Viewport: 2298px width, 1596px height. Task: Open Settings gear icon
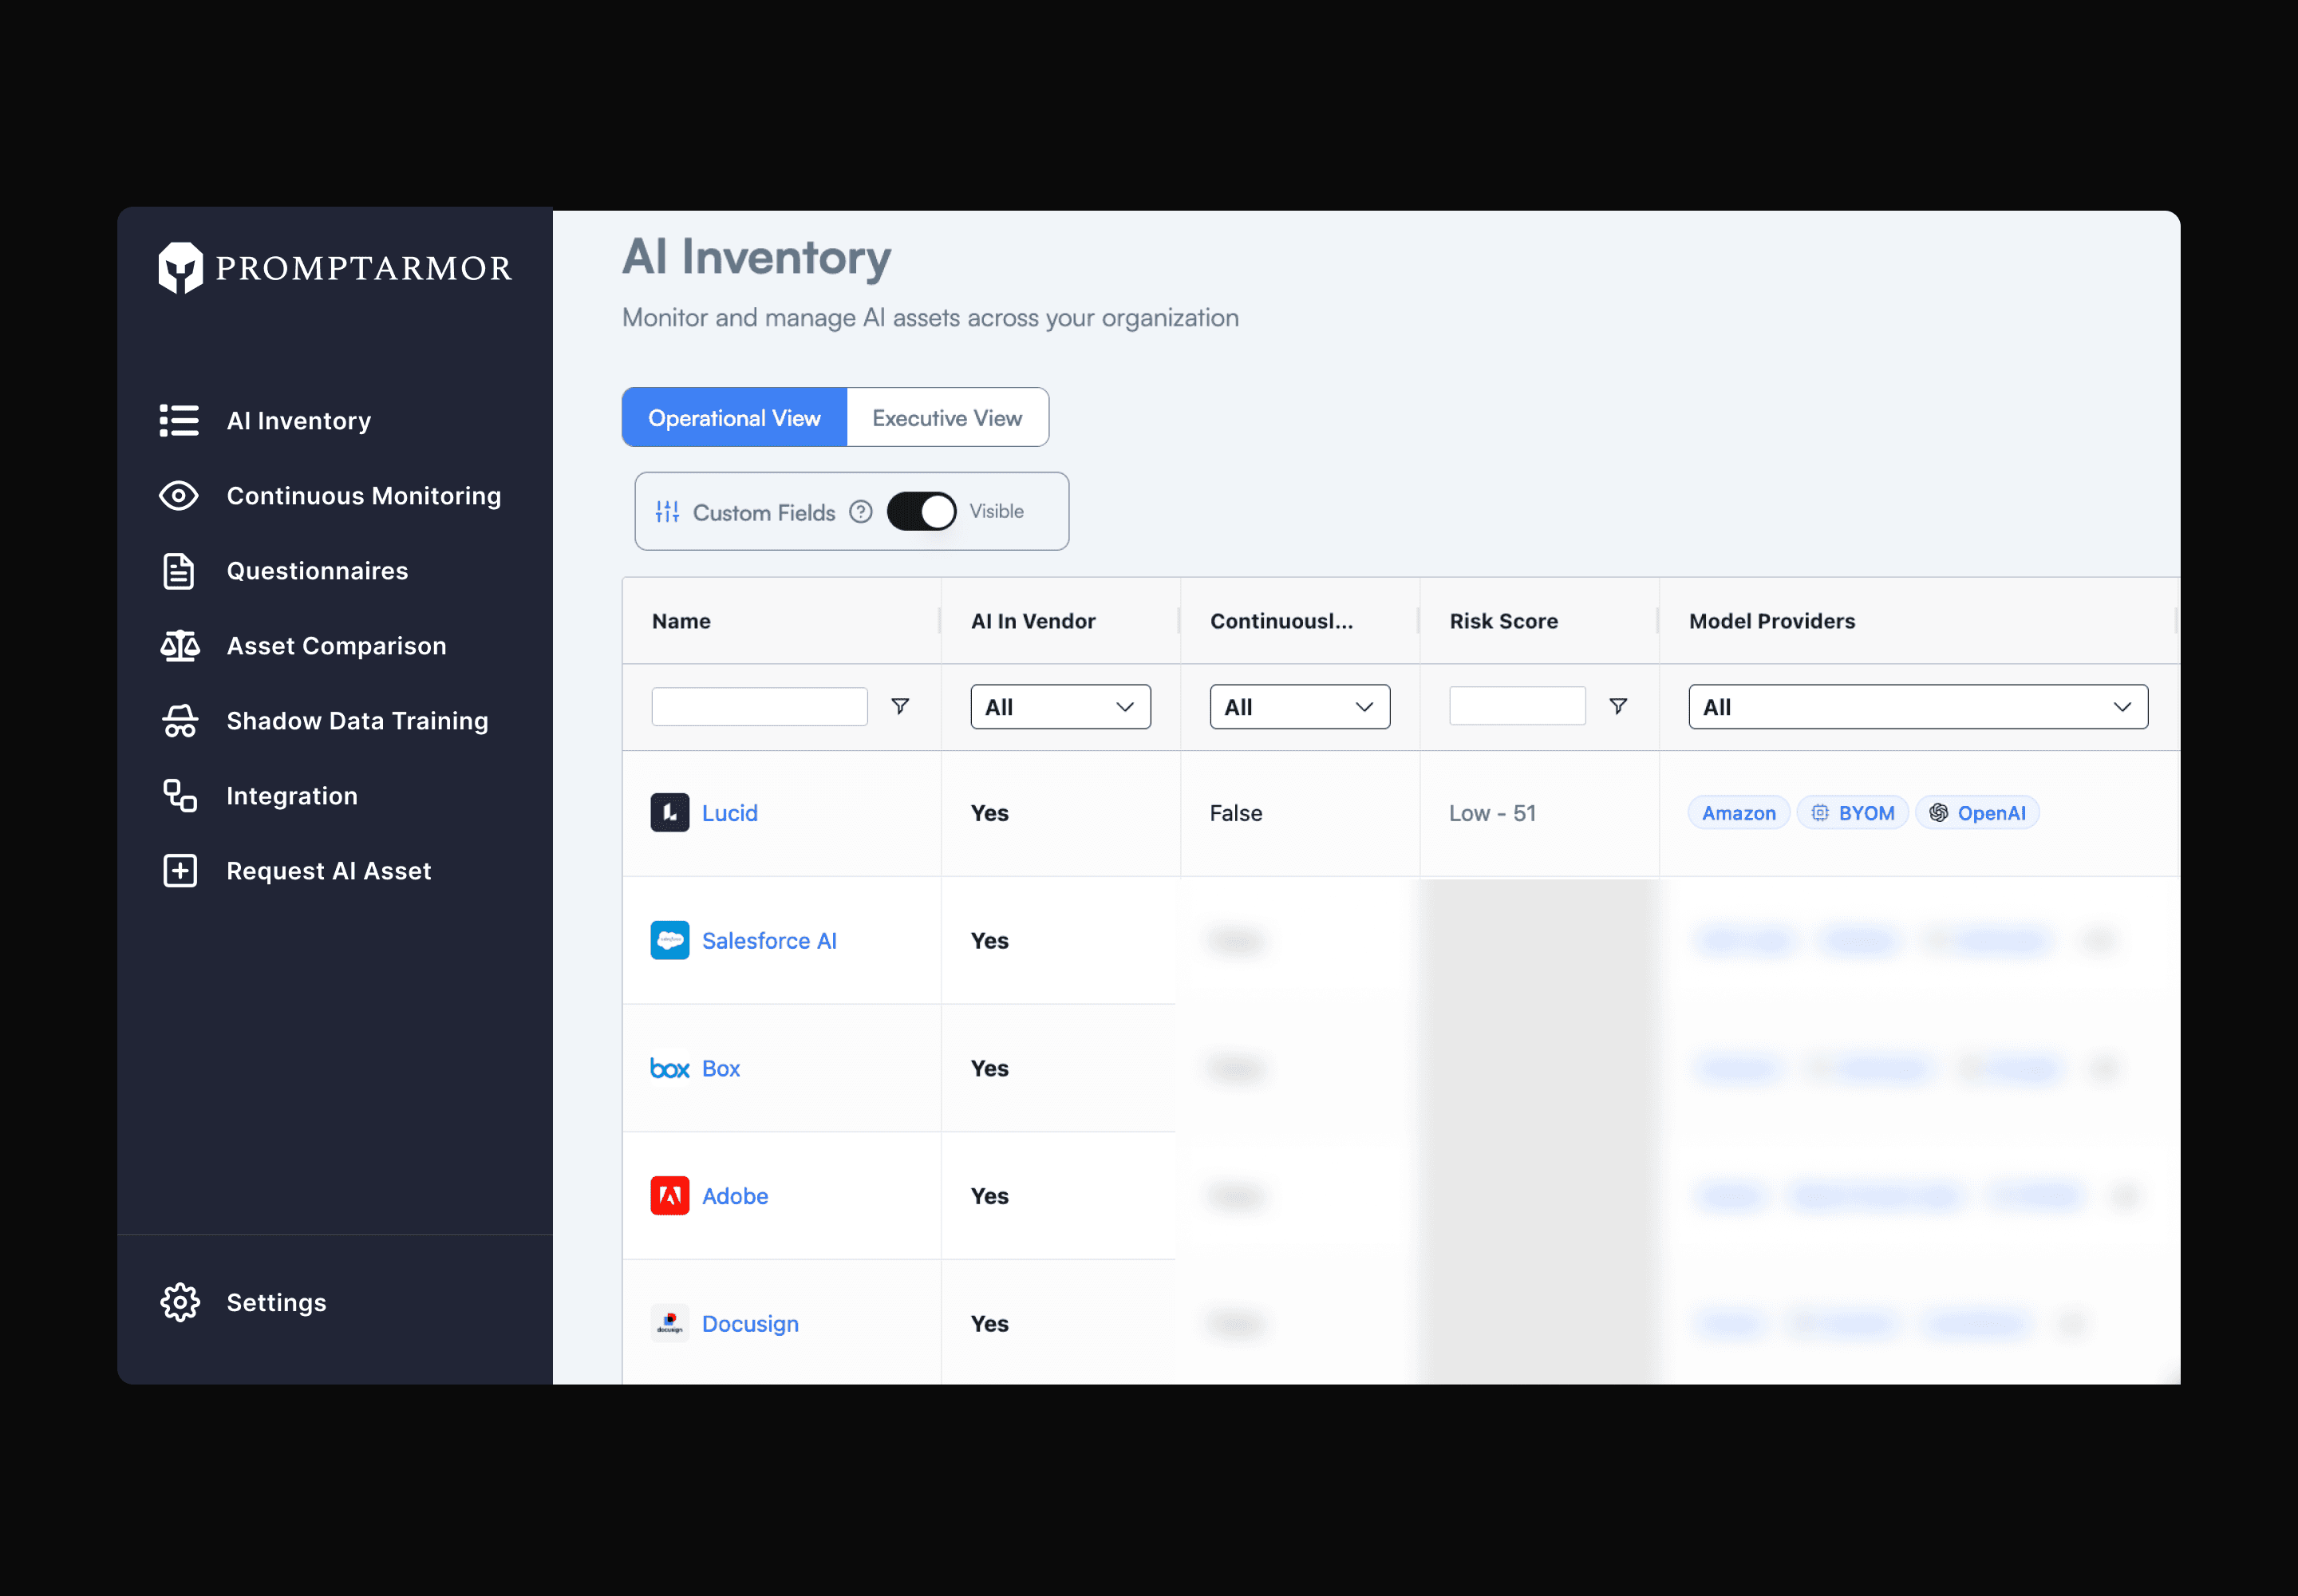coord(180,1302)
